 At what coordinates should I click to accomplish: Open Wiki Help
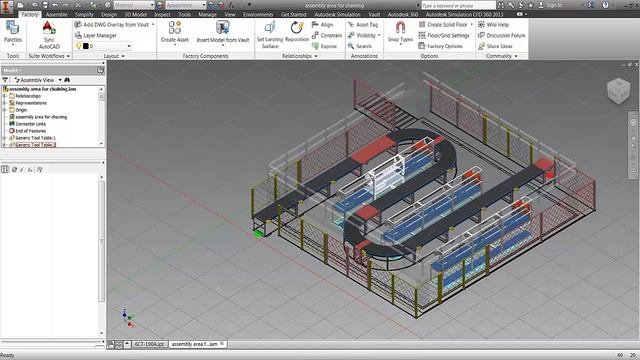click(x=493, y=24)
